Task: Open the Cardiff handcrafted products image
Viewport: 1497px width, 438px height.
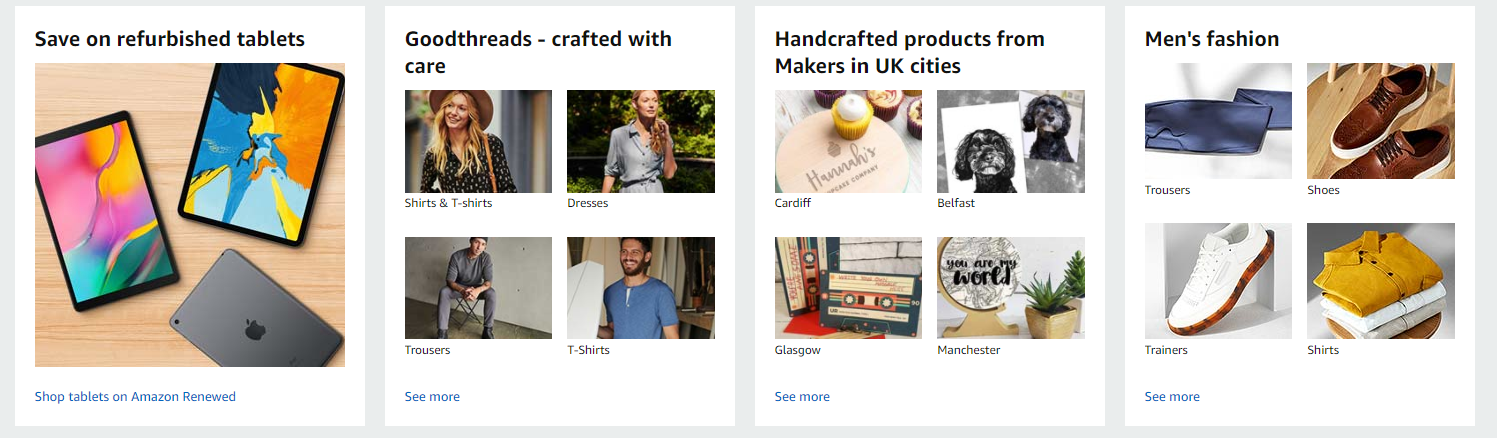Action: [848, 141]
